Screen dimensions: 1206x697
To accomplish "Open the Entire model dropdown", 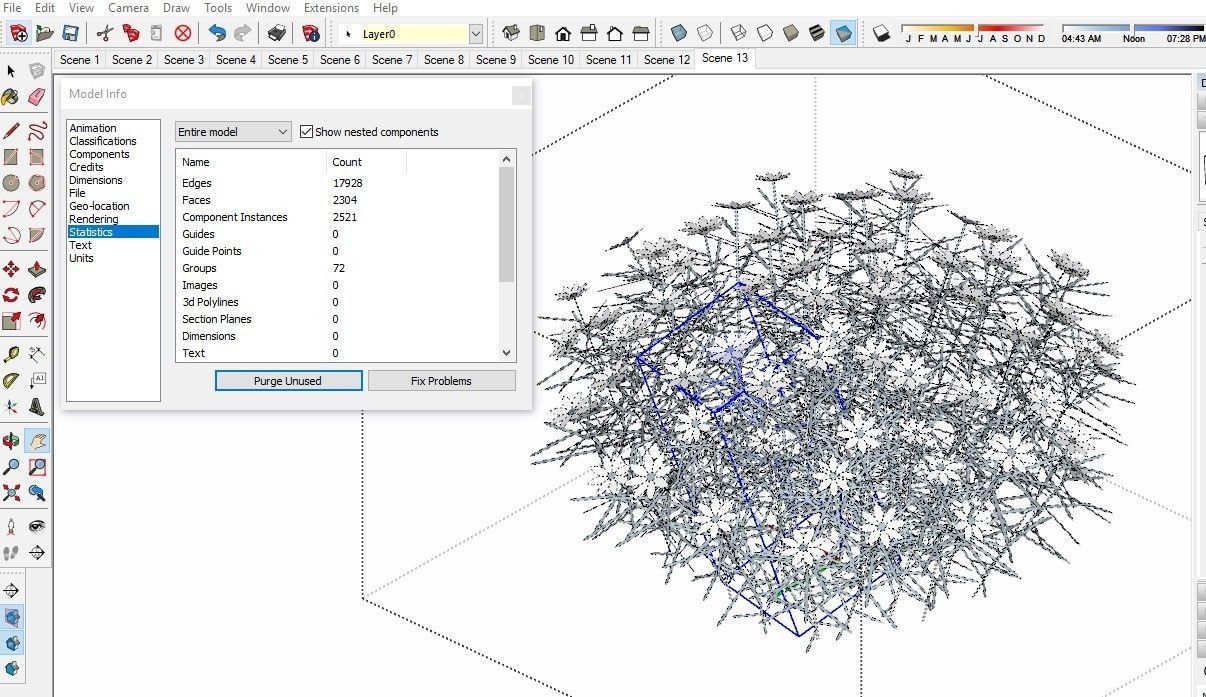I will point(233,132).
